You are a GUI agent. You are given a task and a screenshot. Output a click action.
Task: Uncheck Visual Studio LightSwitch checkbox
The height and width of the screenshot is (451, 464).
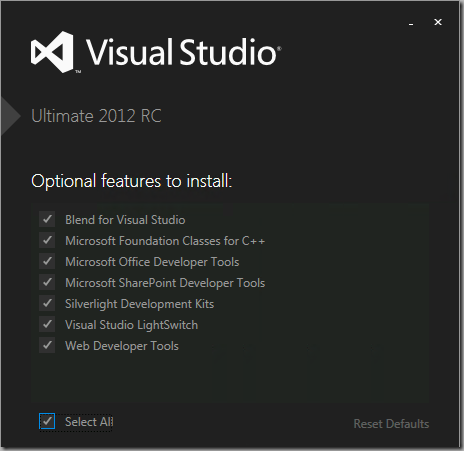tap(47, 324)
